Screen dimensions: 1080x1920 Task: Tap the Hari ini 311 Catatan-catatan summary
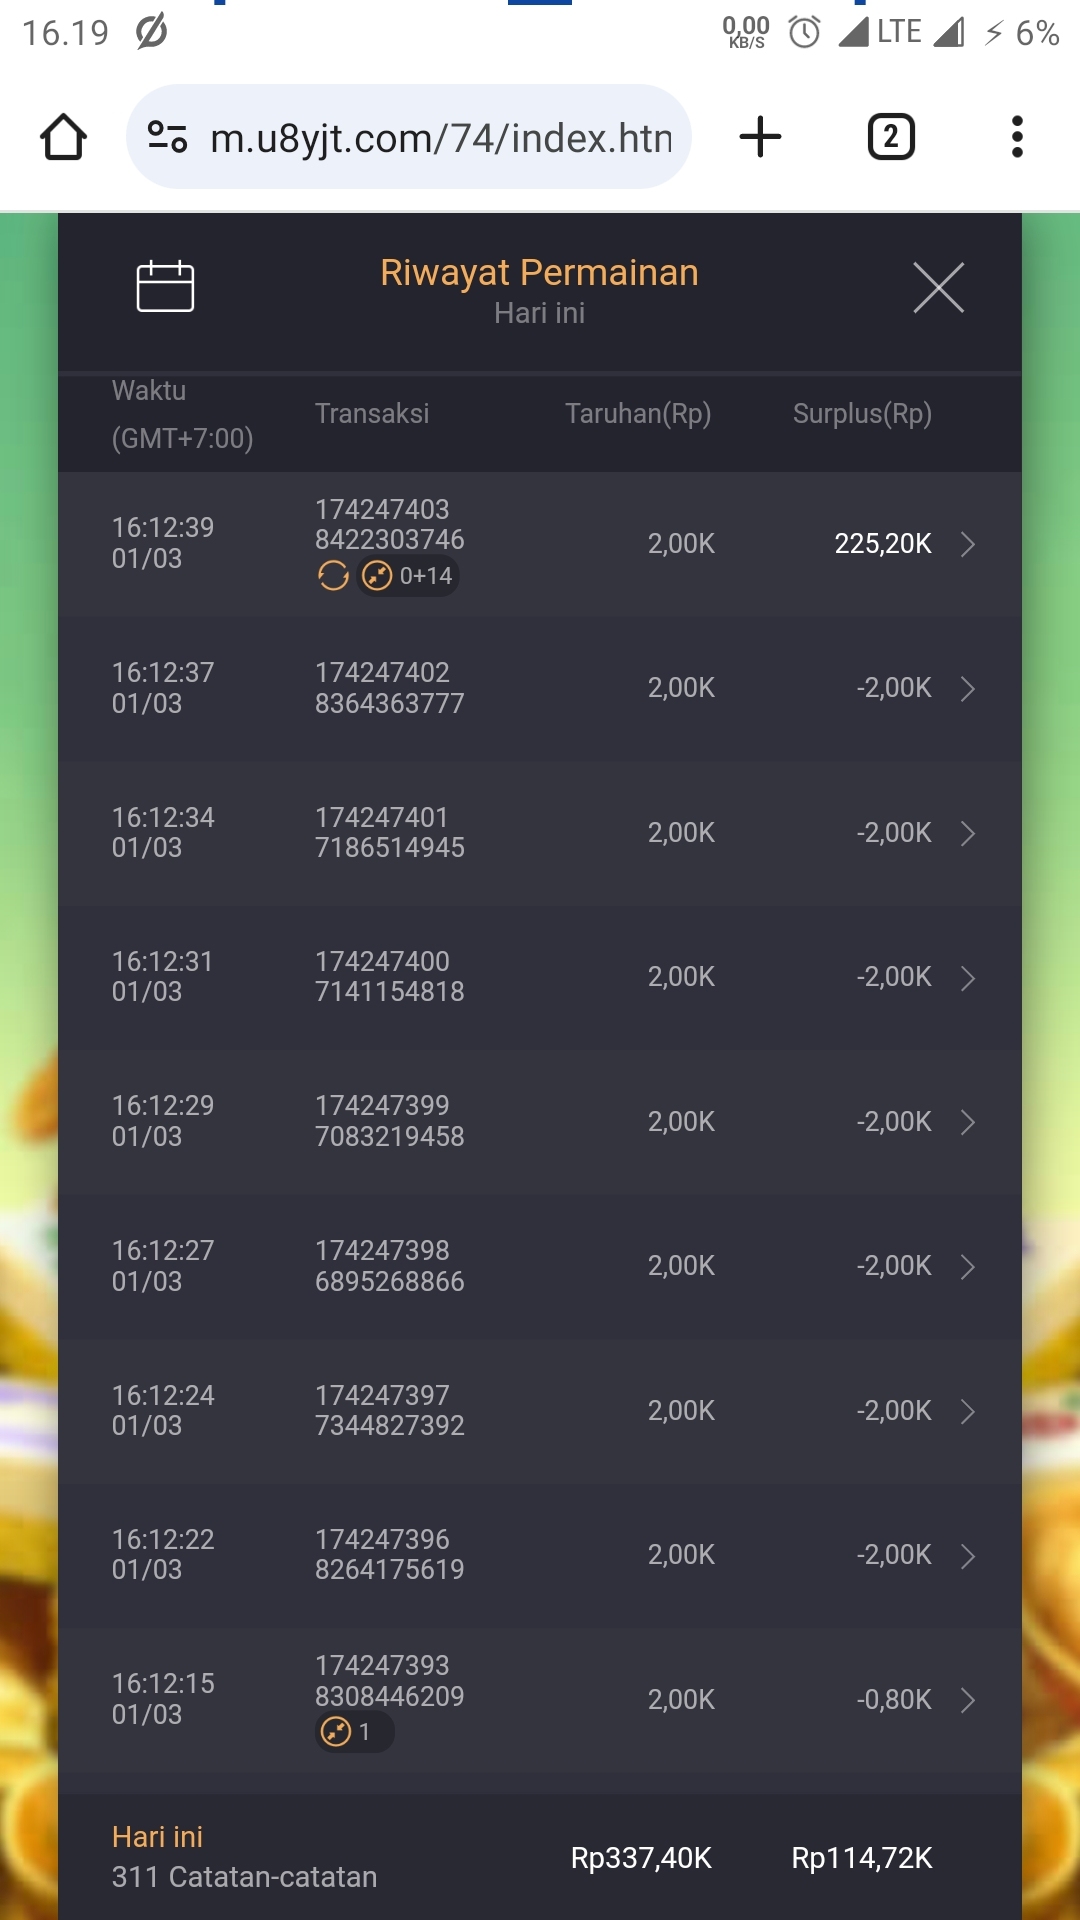coord(244,1857)
